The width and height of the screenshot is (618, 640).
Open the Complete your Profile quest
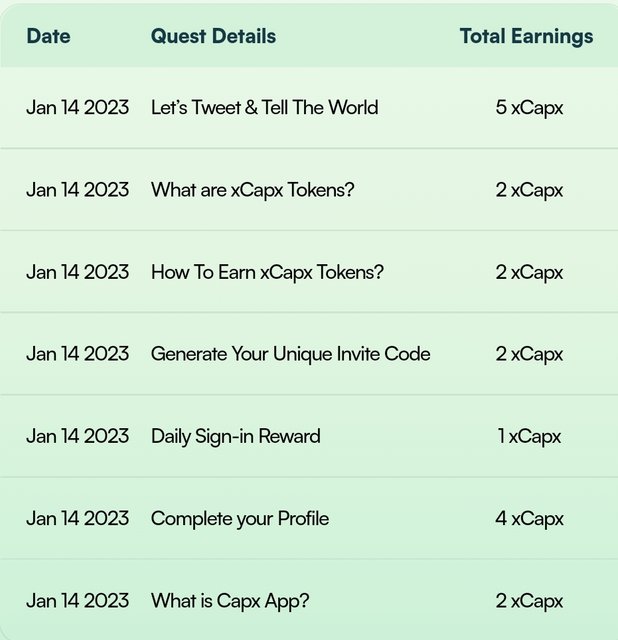point(240,519)
